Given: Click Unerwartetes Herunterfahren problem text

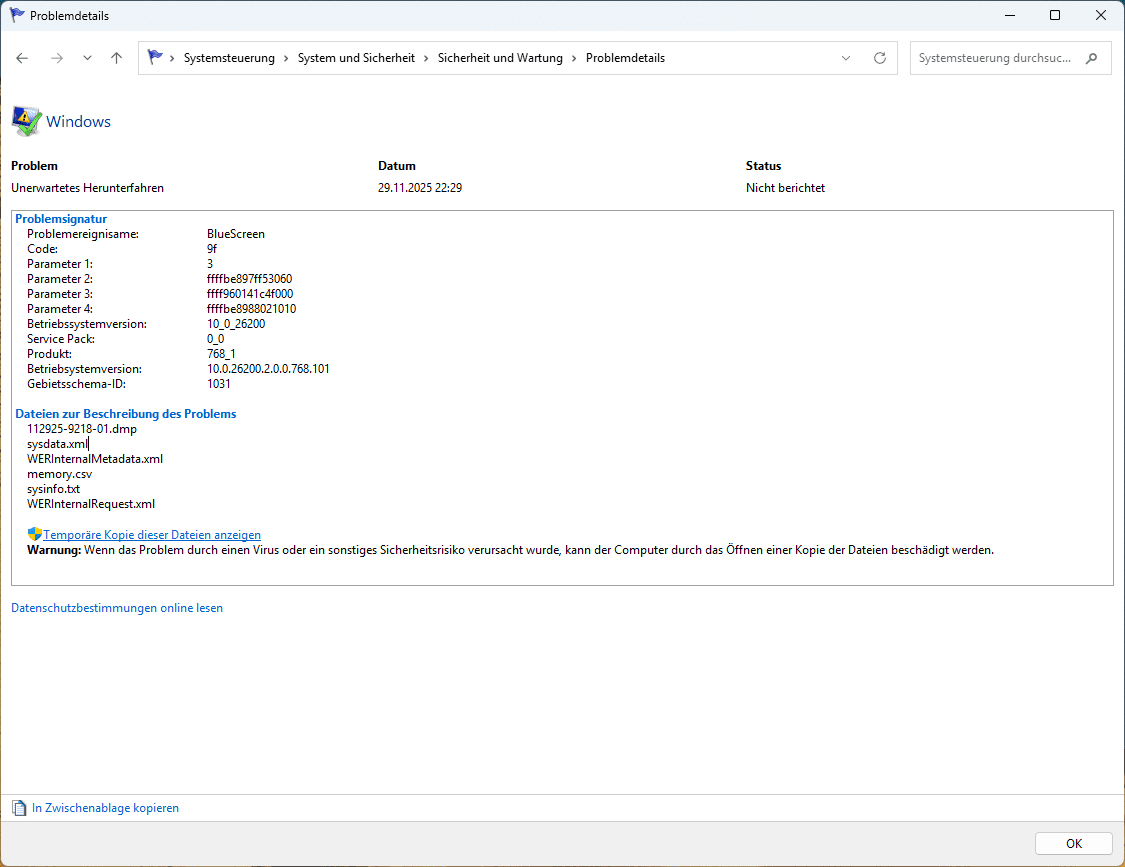Looking at the screenshot, I should click(88, 188).
